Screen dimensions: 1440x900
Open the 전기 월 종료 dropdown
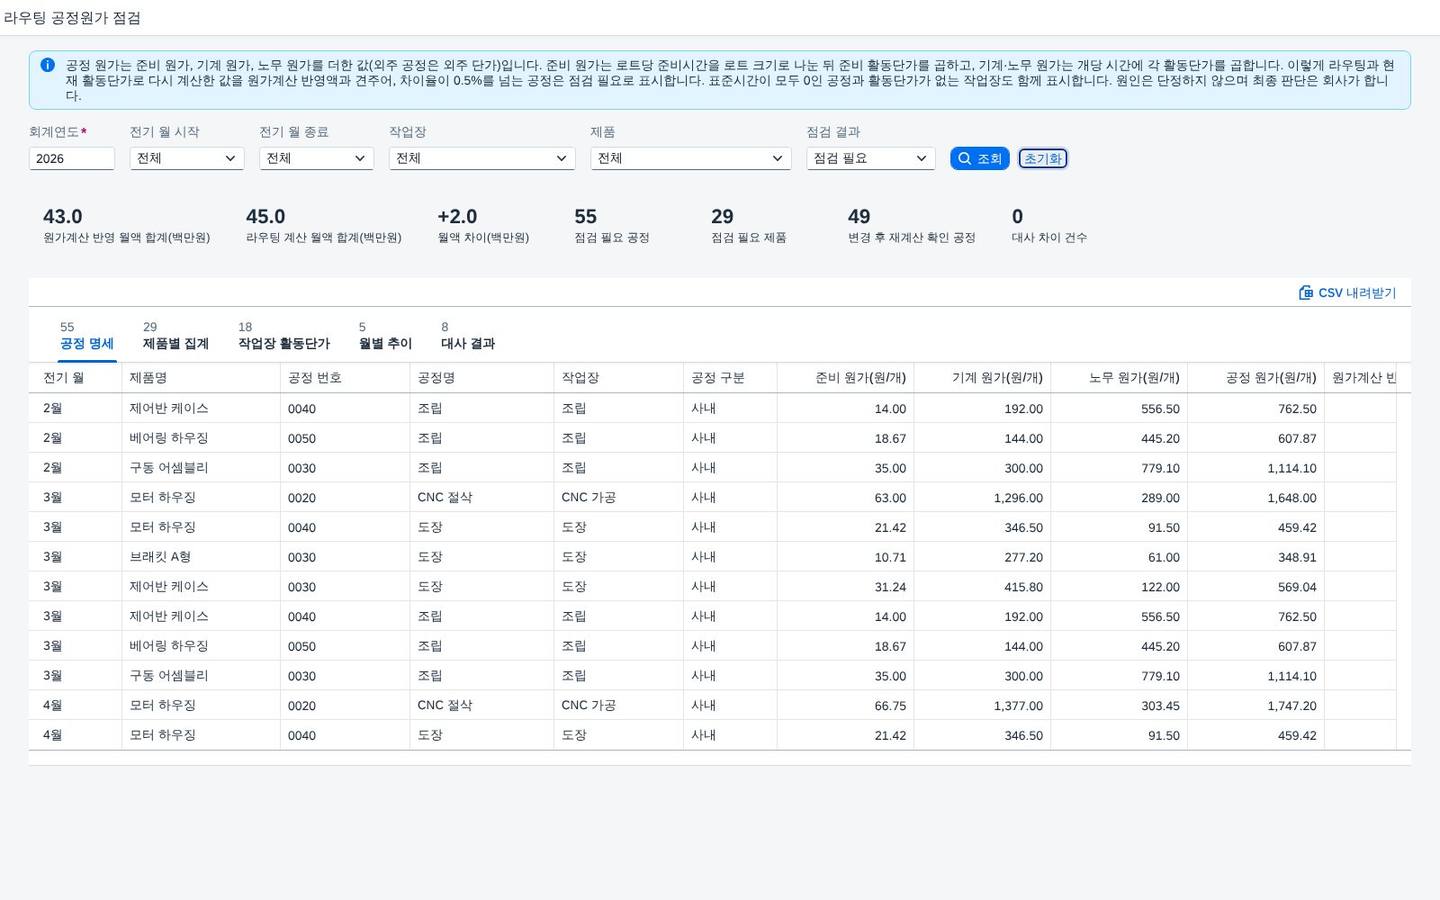(x=316, y=158)
